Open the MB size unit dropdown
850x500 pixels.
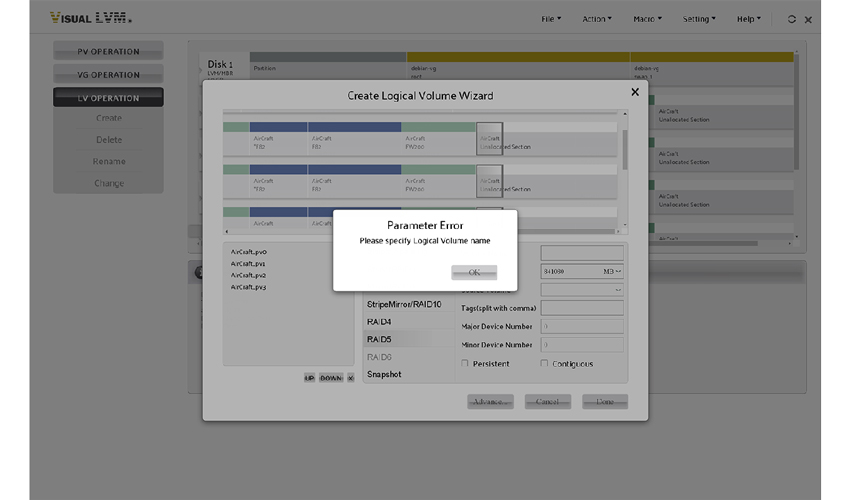[x=612, y=271]
